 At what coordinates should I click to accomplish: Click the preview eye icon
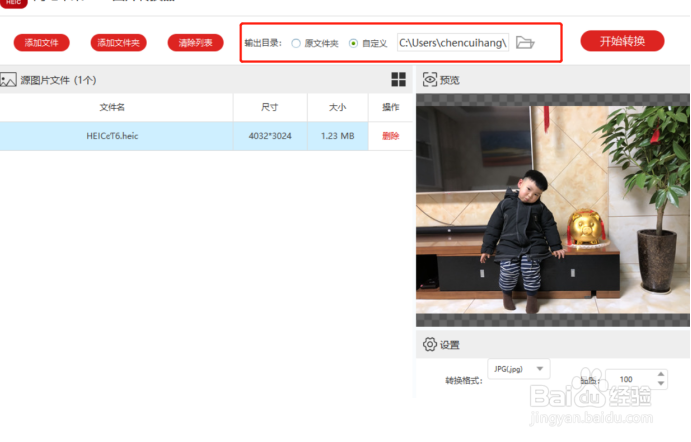coord(430,79)
